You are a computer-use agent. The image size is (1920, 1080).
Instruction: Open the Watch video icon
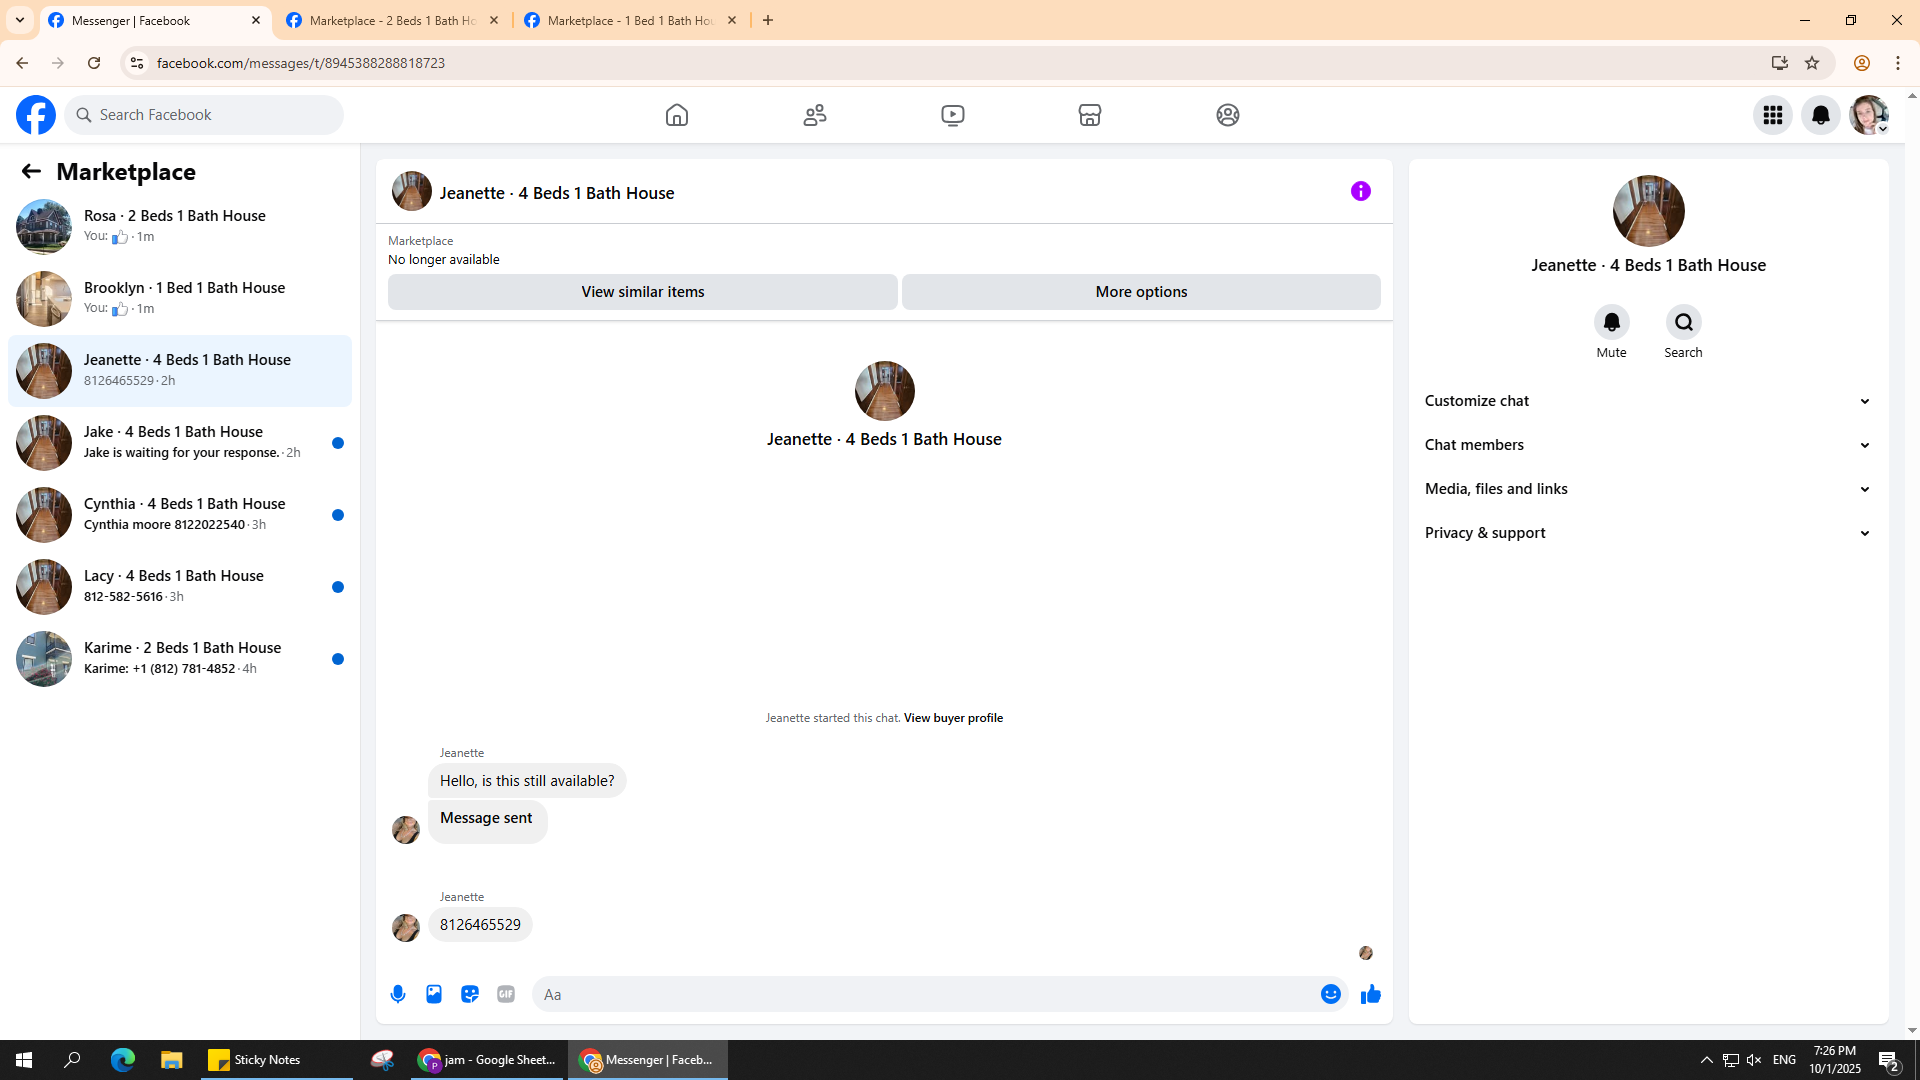(x=953, y=115)
